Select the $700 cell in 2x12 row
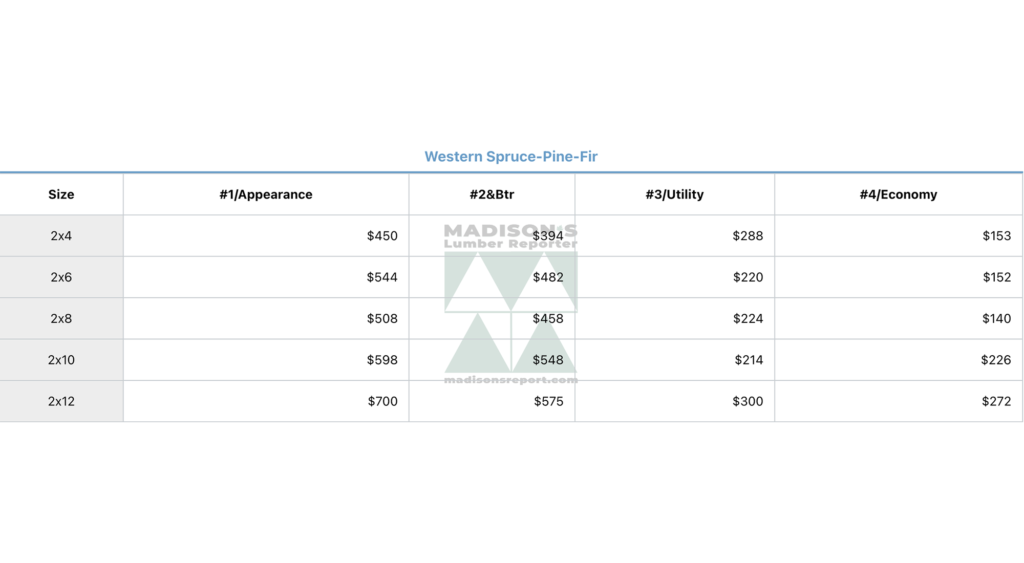The image size is (1024, 563). [x=266, y=401]
